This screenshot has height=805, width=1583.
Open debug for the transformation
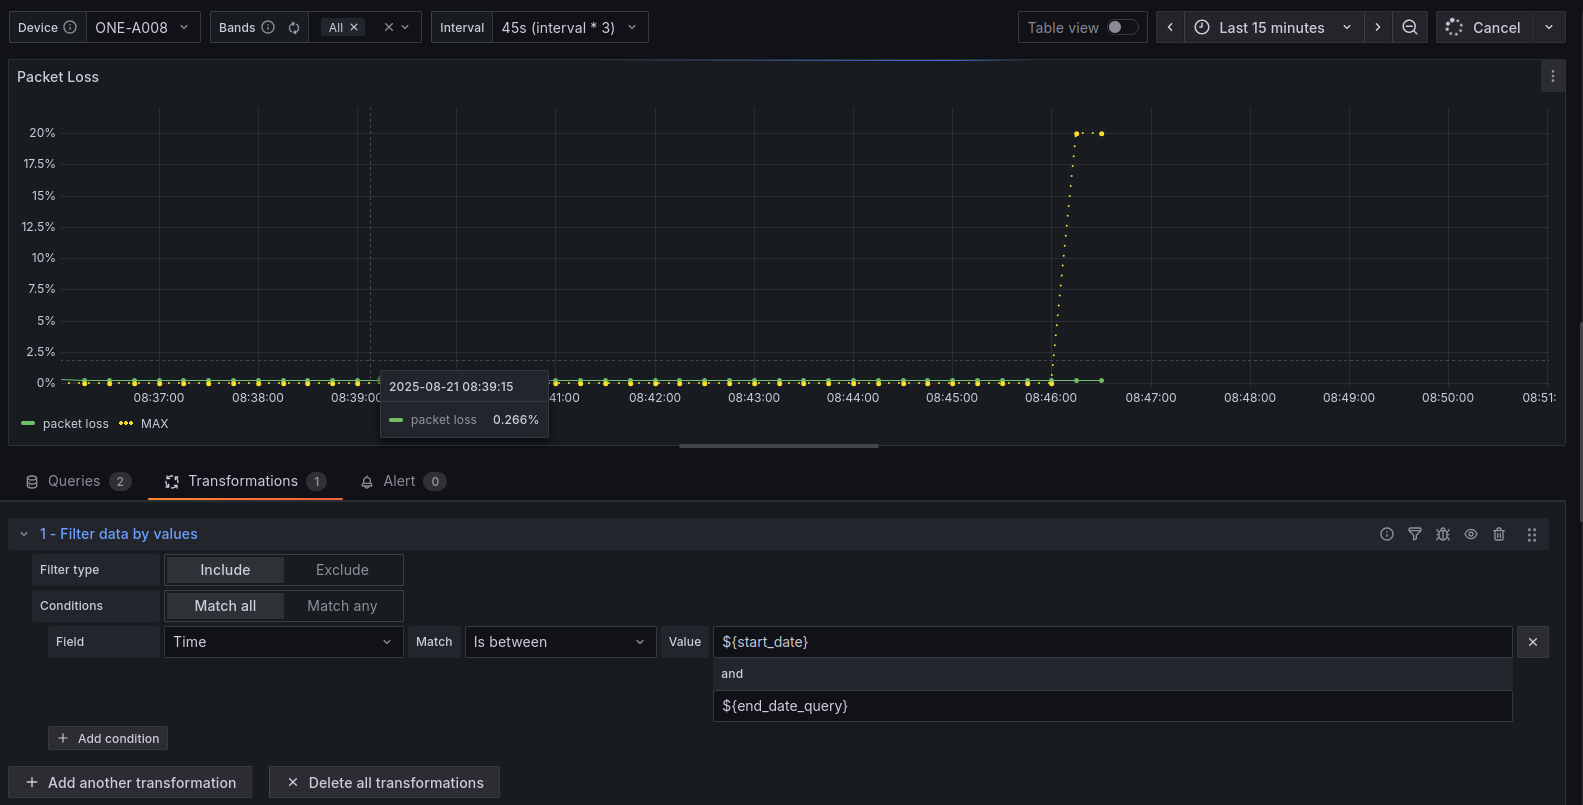tap(1443, 534)
